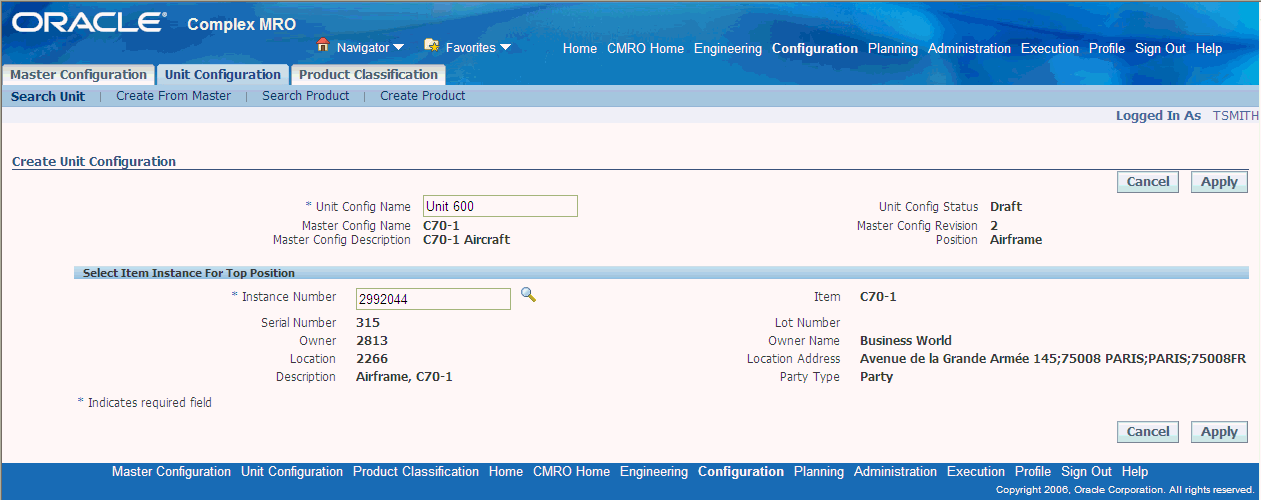Open Help in top navigation
1261x500 pixels.
point(1209,48)
